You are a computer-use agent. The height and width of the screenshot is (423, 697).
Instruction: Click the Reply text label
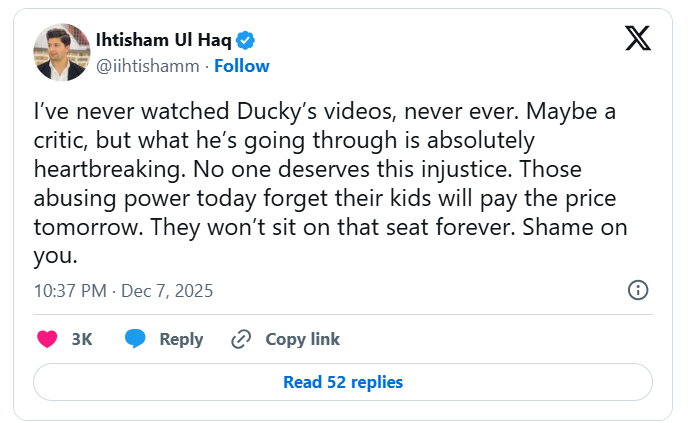(181, 339)
